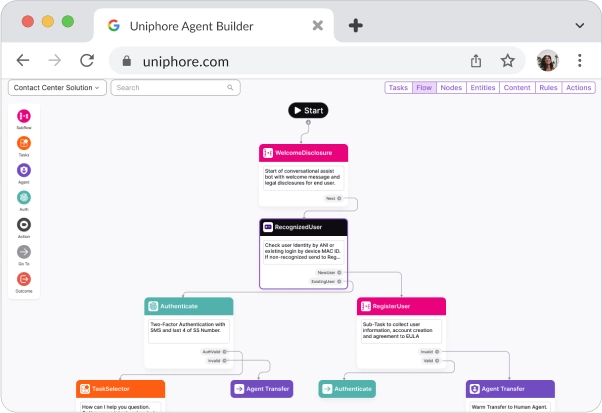The image size is (602, 413).
Task: Select the Go To arrow icon
Action: 23,252
